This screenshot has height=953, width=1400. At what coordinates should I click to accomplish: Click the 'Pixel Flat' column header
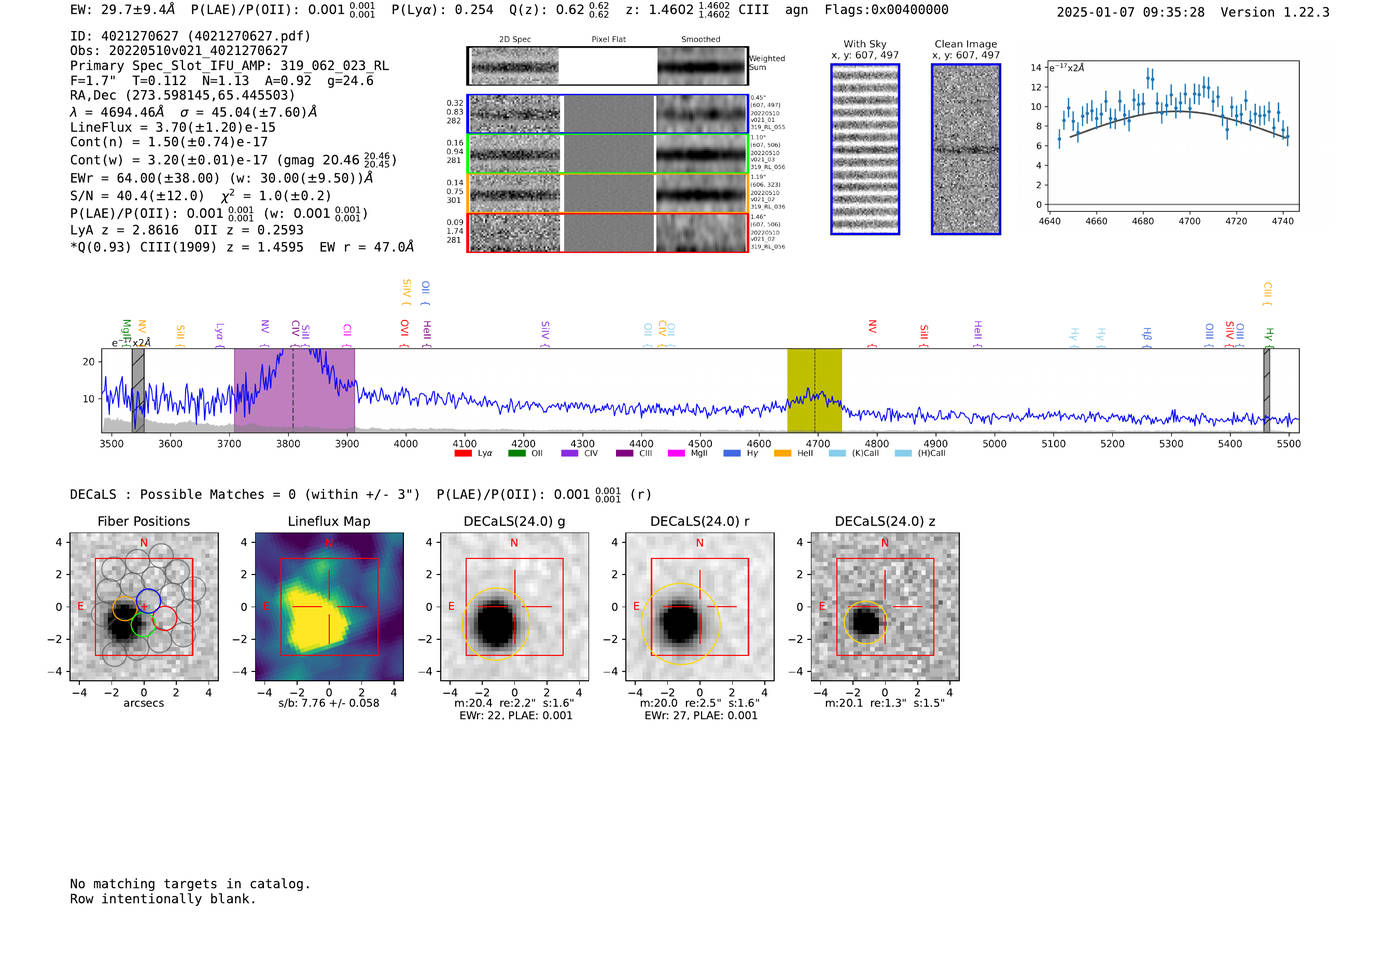coord(608,40)
